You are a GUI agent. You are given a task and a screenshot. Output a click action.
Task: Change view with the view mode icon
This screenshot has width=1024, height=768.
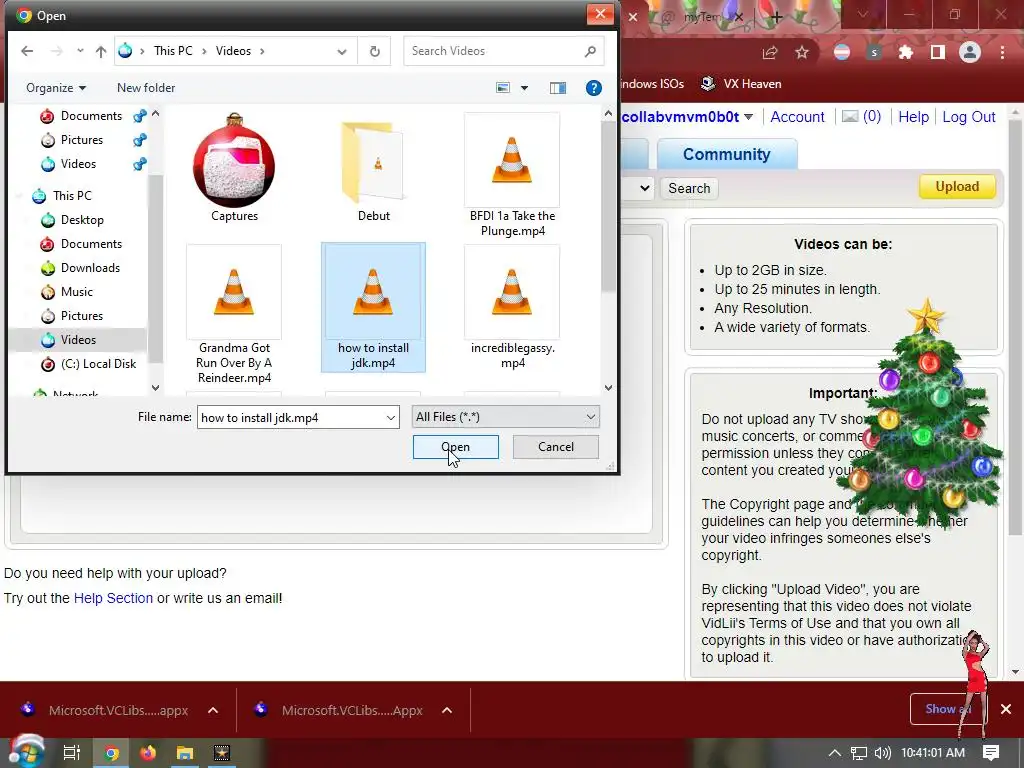503,88
